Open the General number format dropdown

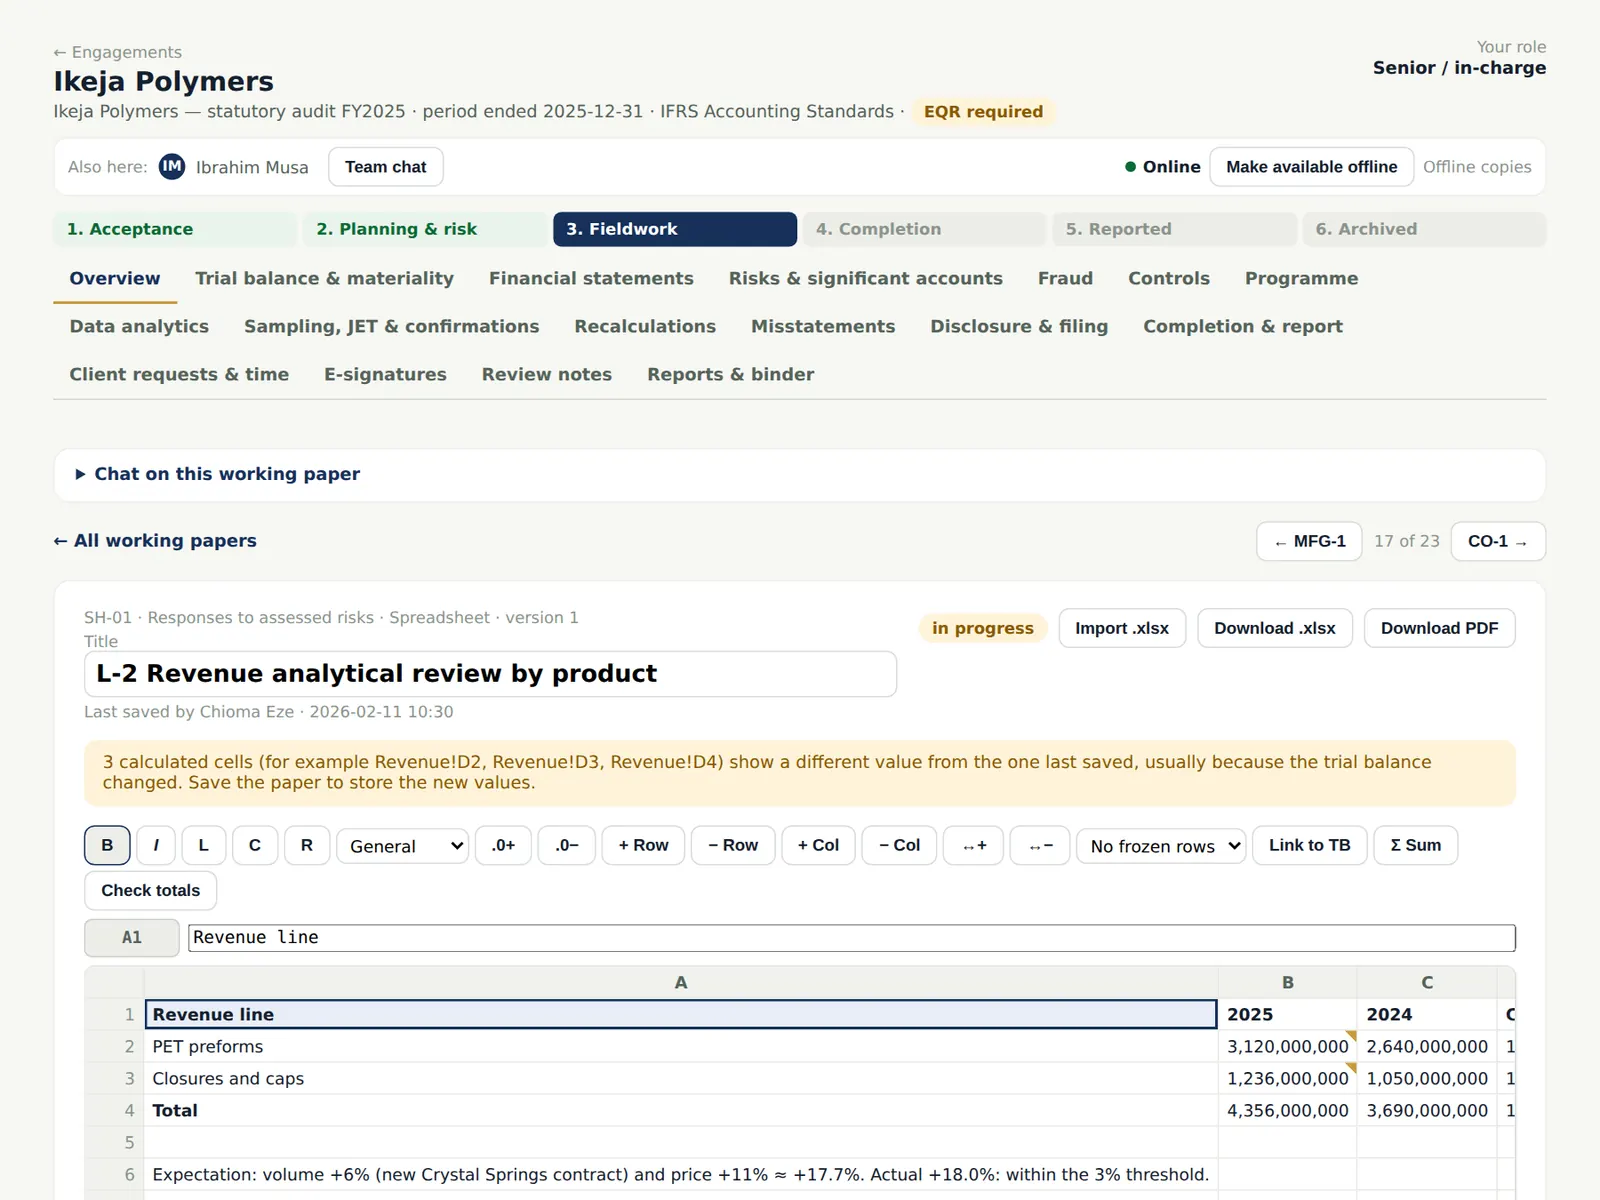tap(403, 846)
